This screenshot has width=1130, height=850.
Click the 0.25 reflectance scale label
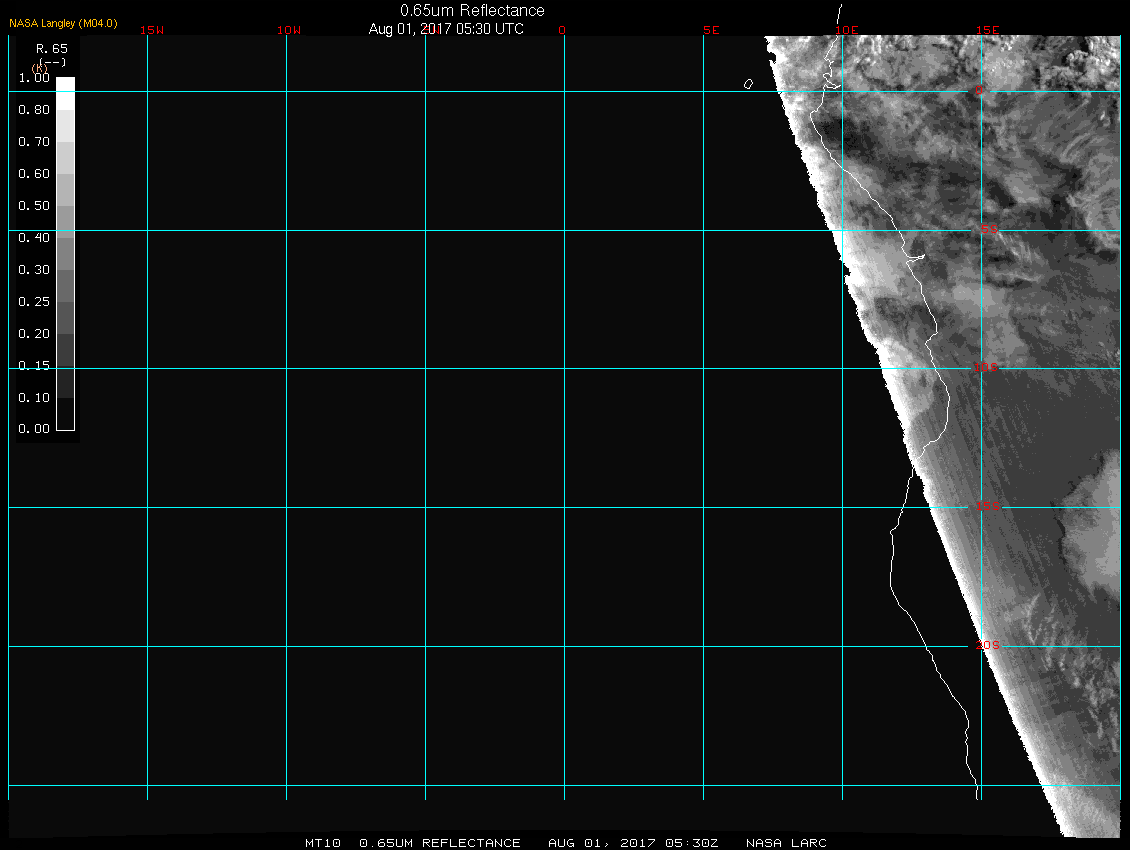(34, 302)
